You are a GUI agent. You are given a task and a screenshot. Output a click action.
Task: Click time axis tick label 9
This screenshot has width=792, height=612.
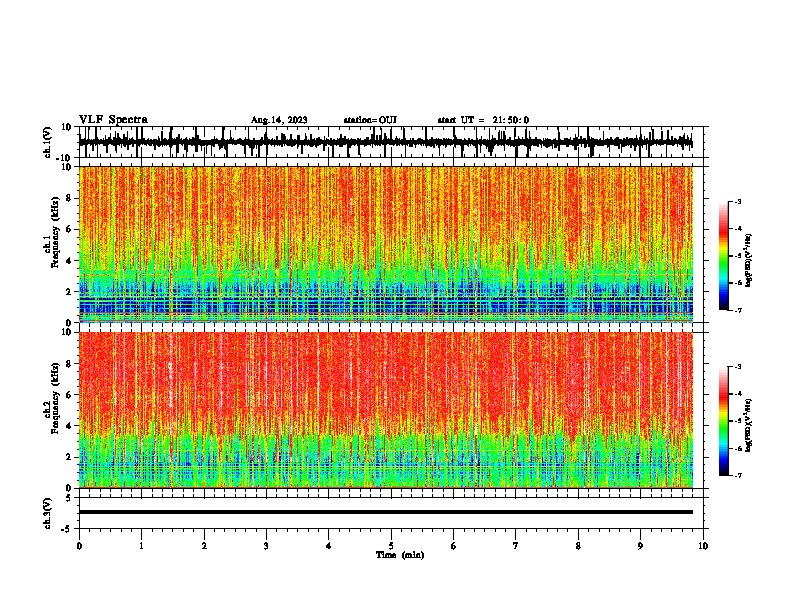click(x=640, y=546)
